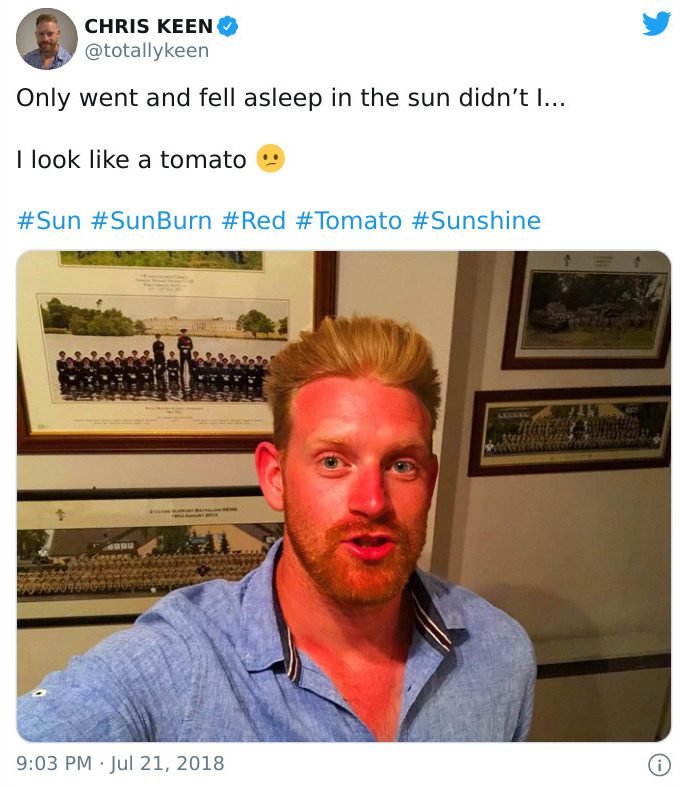The image size is (686, 787).
Task: Click the blue verified badge
Action: point(228,26)
